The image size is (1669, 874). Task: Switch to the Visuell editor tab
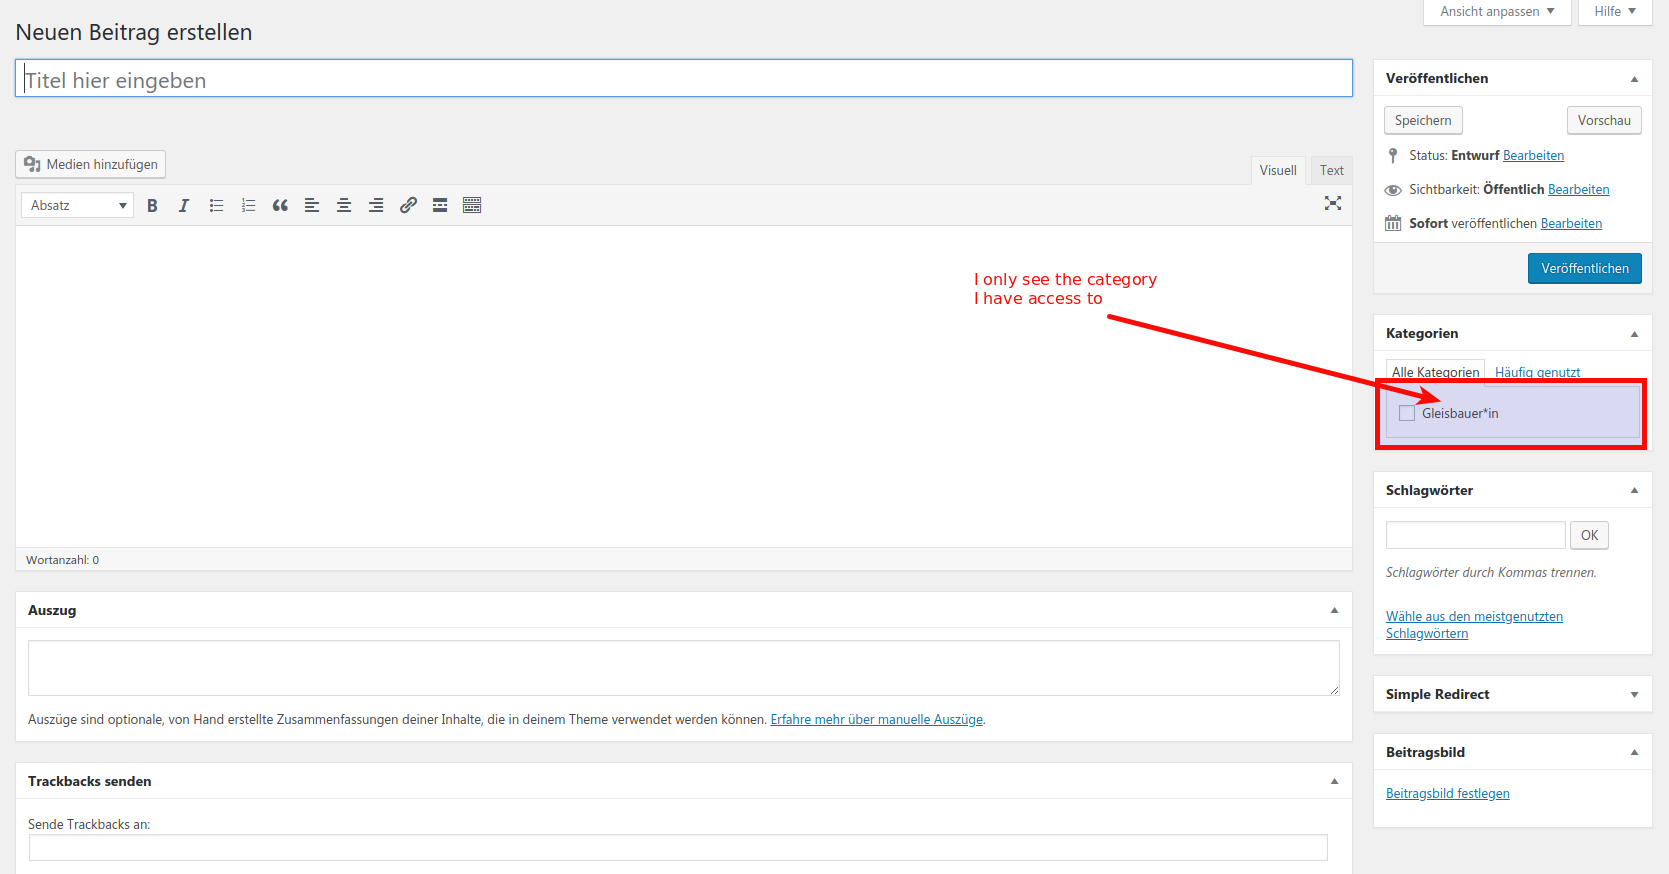click(x=1278, y=171)
